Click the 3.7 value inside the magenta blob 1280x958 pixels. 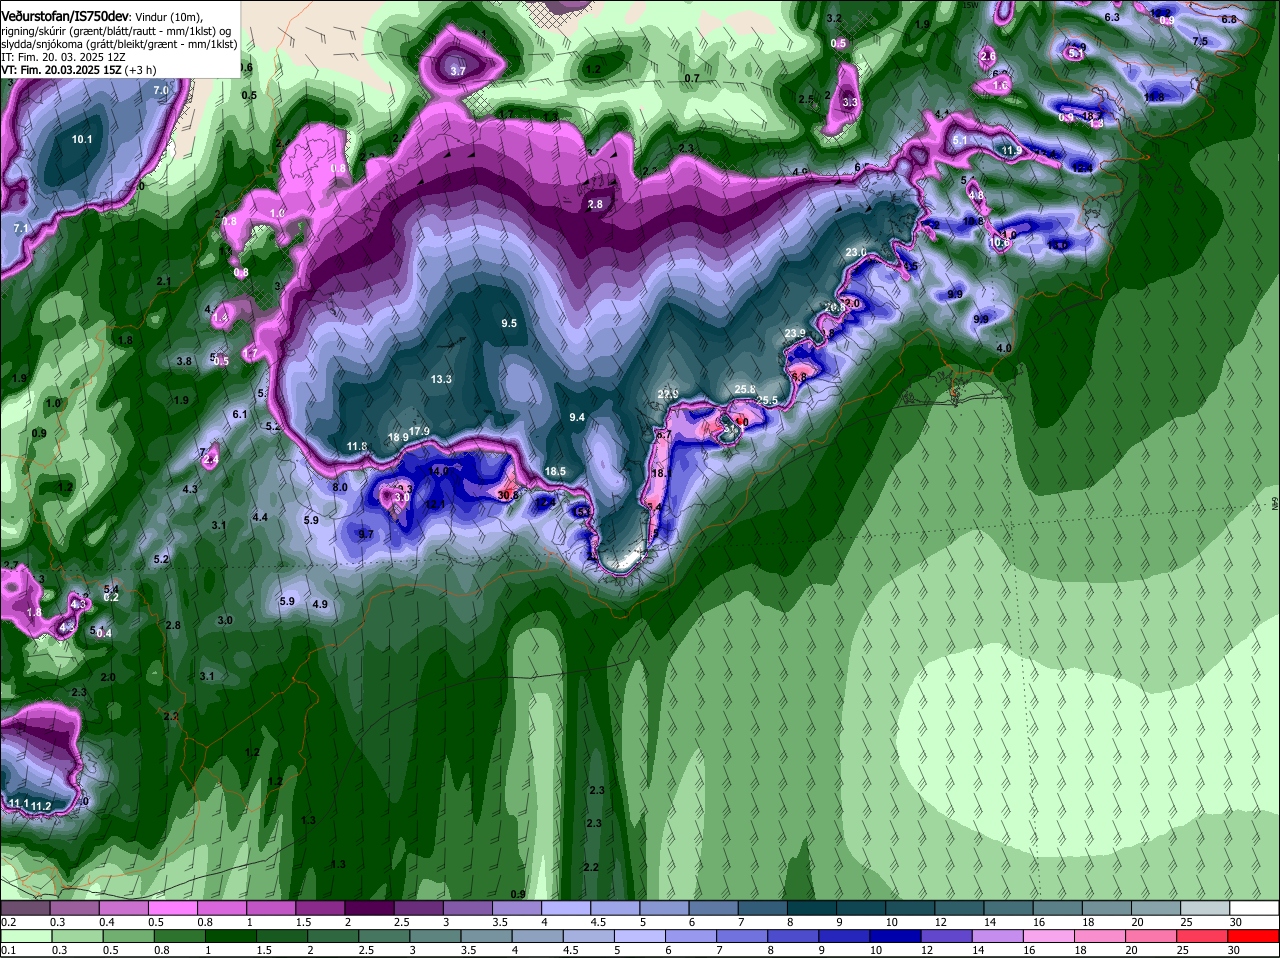click(x=458, y=71)
